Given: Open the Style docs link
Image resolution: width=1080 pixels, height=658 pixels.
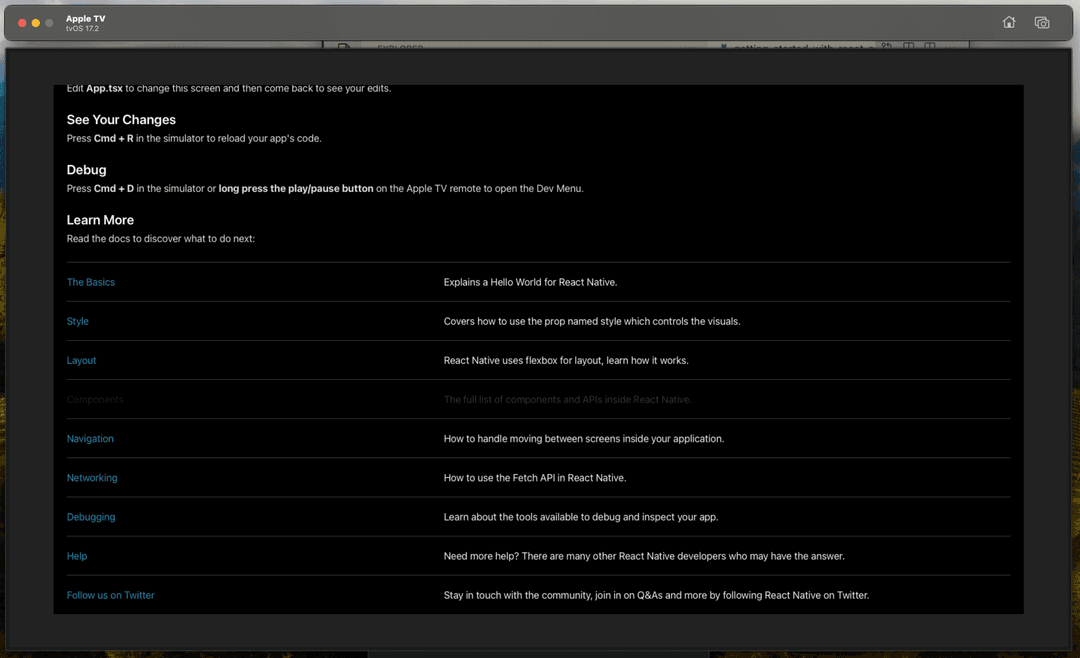Looking at the screenshot, I should 78,321.
